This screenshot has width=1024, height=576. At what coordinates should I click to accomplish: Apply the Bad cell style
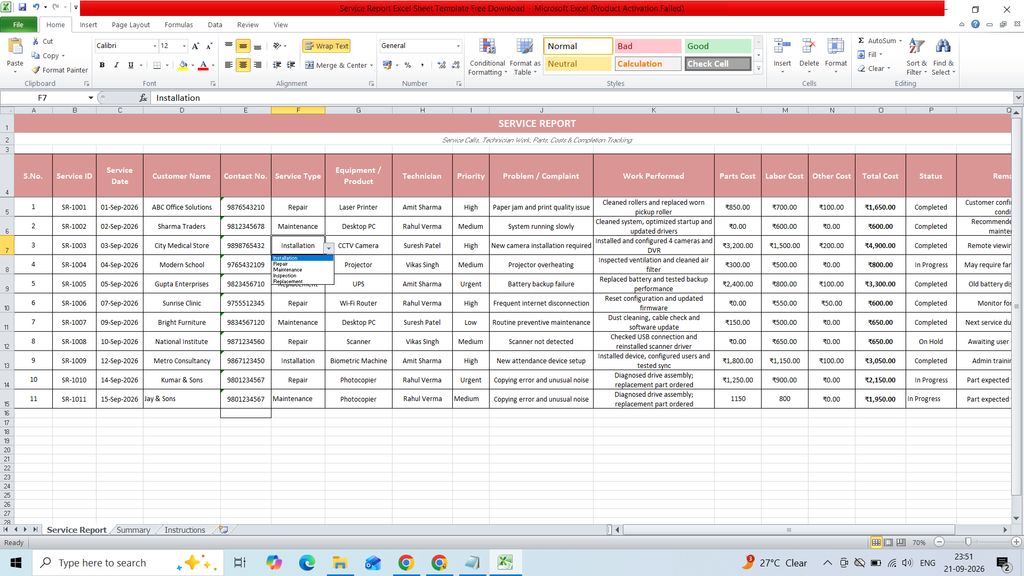pos(648,46)
